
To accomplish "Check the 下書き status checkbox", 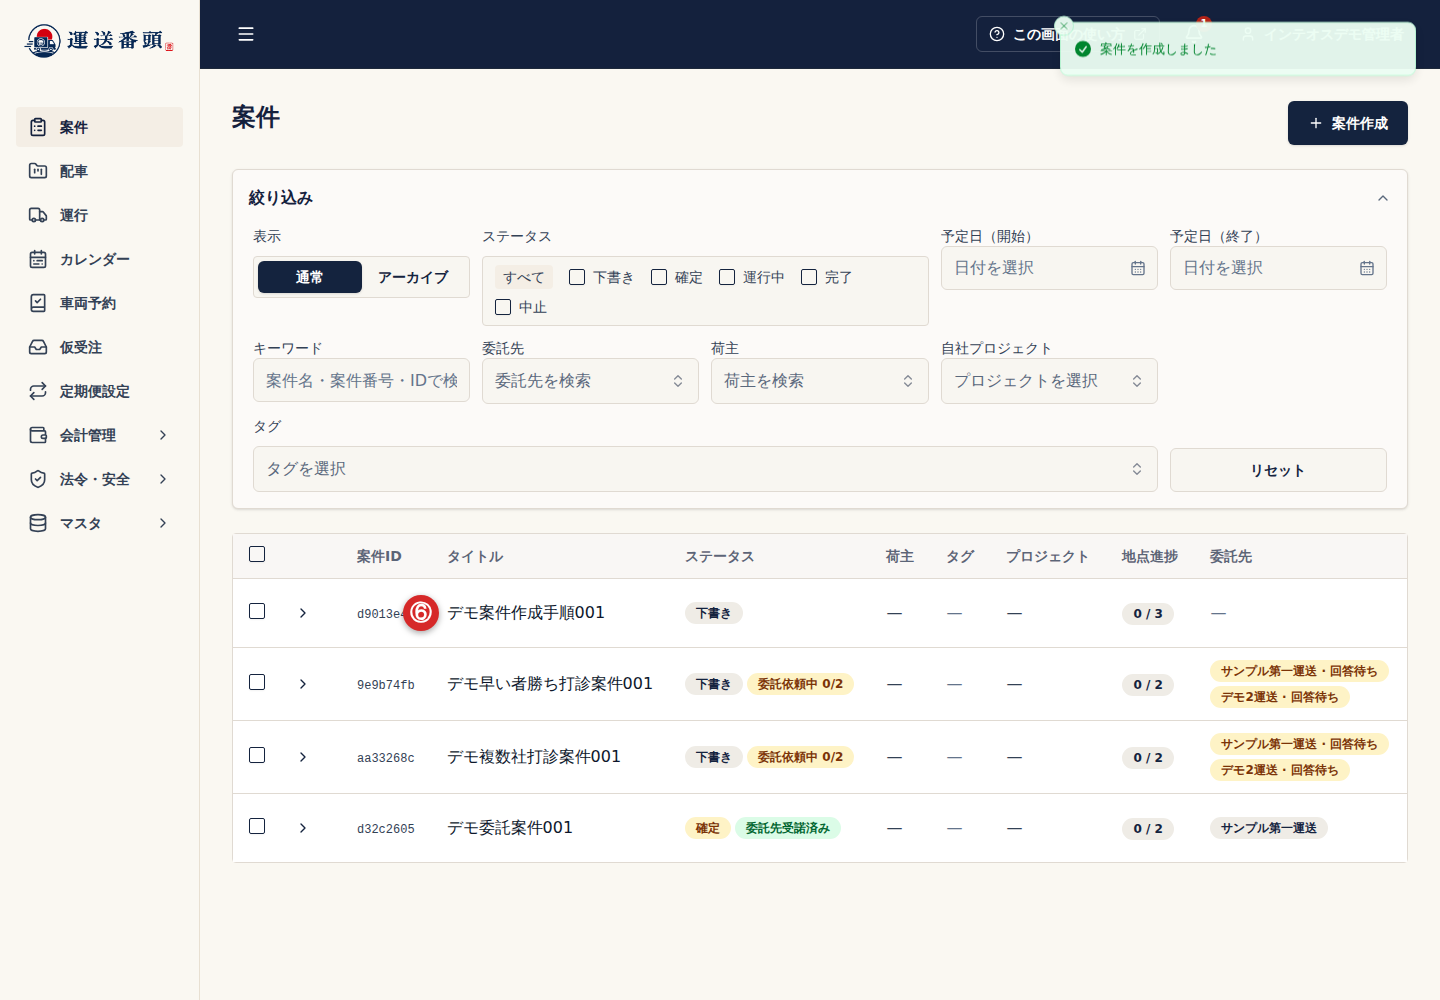I will pos(577,277).
